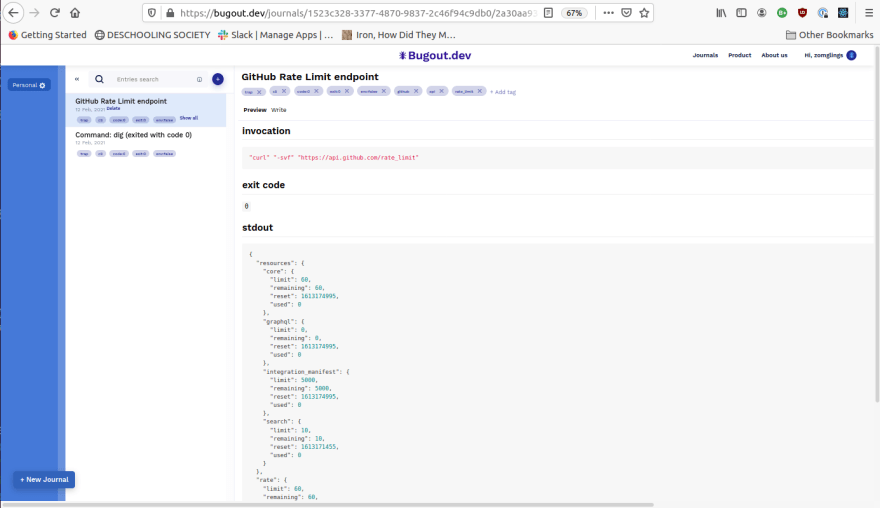Create a new journal
Viewport: 880px width, 508px height.
pyautogui.click(x=44, y=479)
